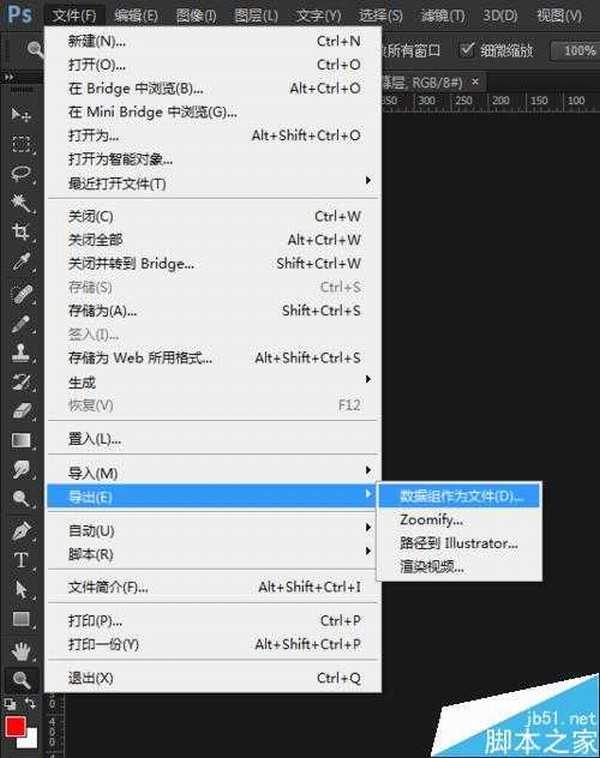Open the 文件(F) menu
This screenshot has height=758, width=600.
[74, 16]
